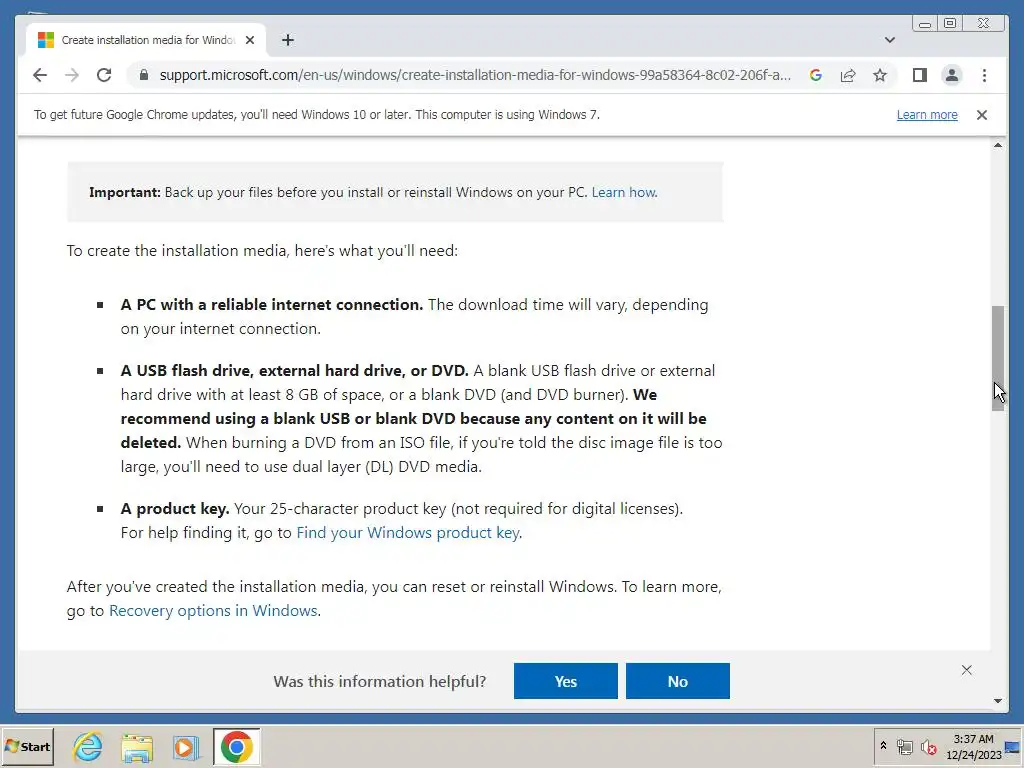Viewport: 1024px width, 768px height.
Task: Click the address bar URL
Action: [475, 75]
